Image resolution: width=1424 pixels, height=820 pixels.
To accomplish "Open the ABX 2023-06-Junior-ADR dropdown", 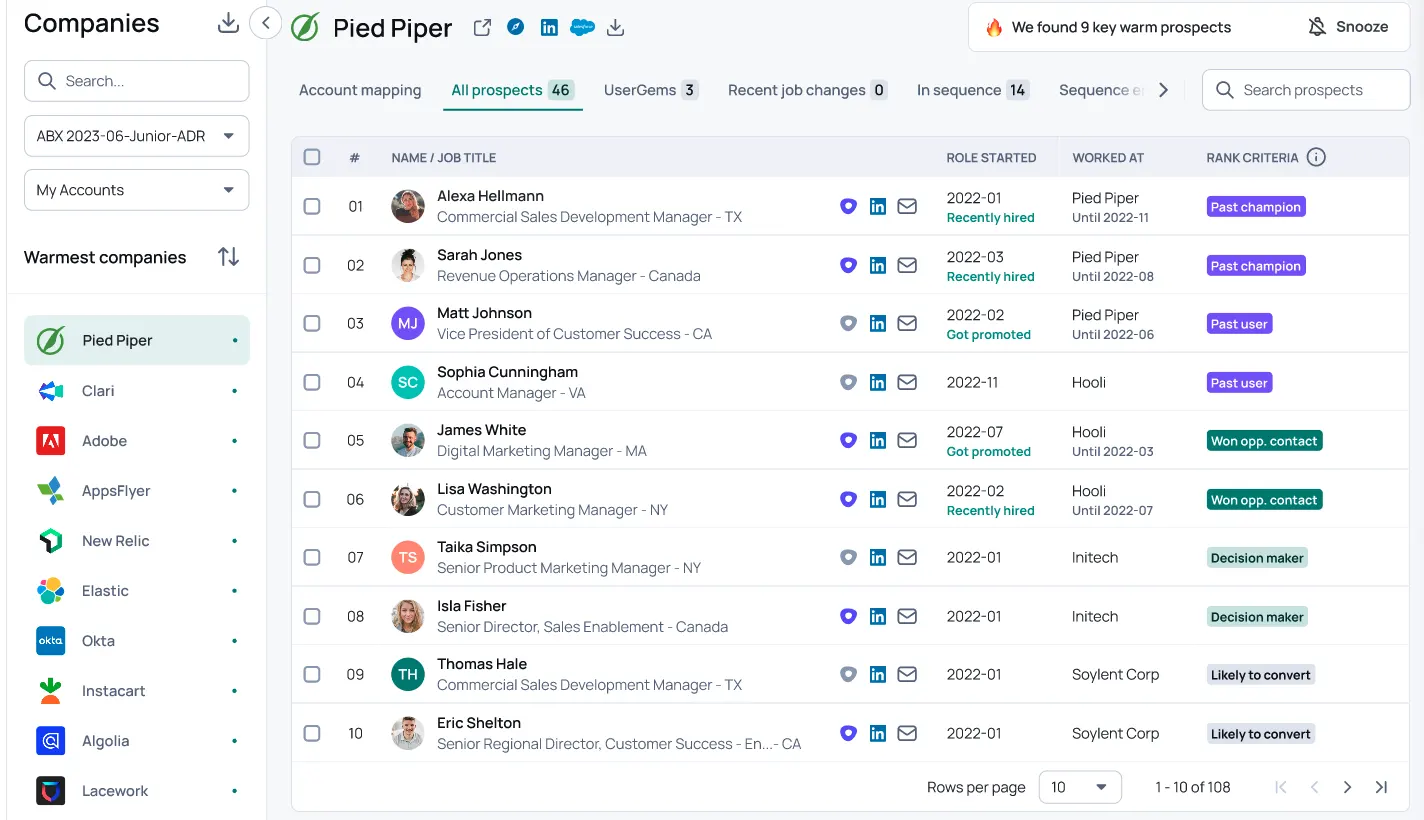I will click(x=136, y=136).
